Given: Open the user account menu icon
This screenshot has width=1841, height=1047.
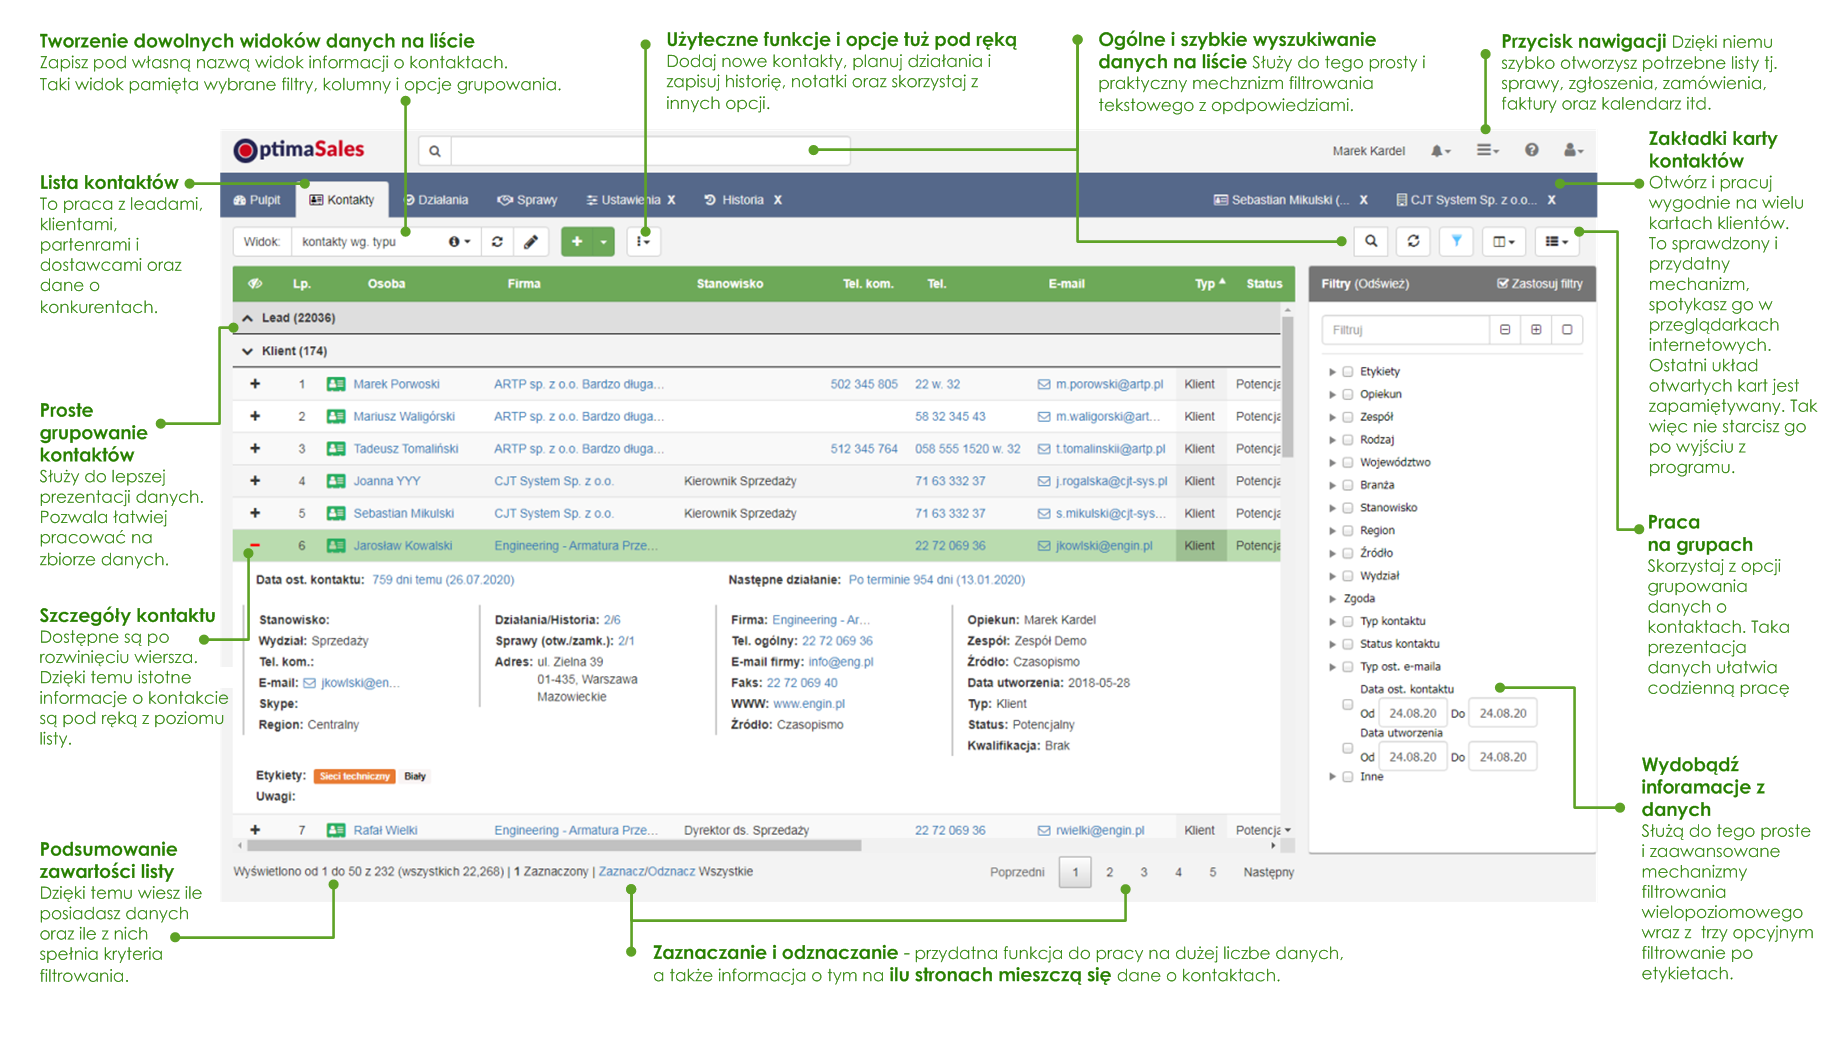Looking at the screenshot, I should (x=1573, y=150).
